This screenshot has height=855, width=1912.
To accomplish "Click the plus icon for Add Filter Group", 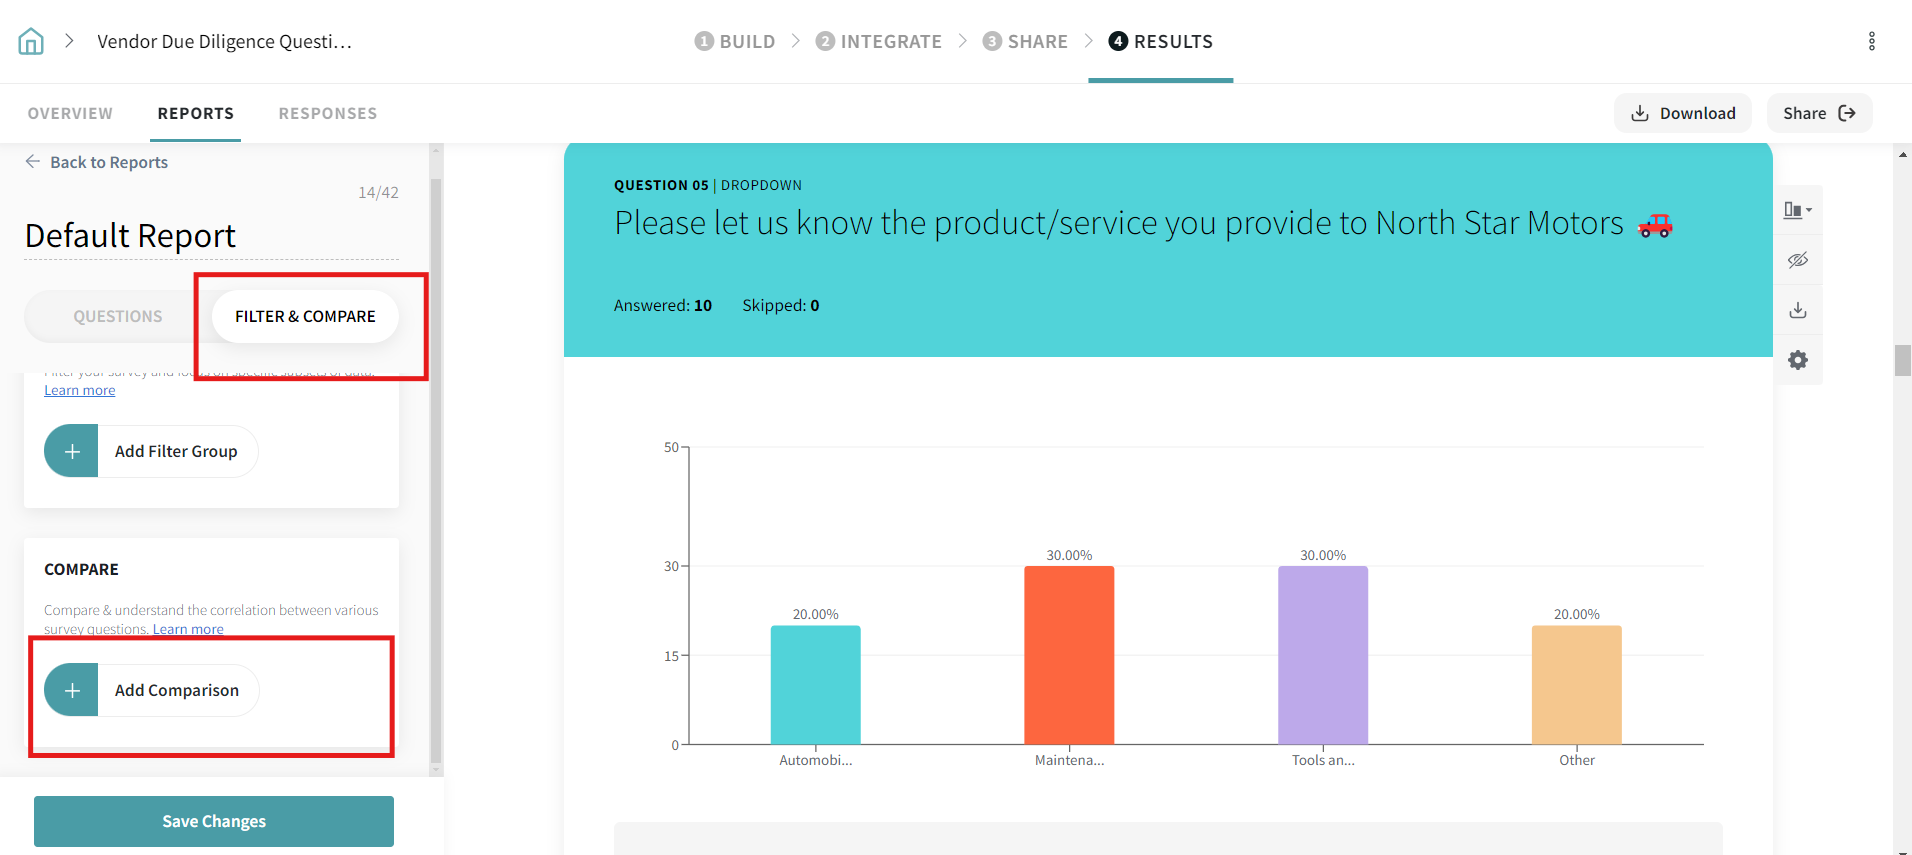I will click(72, 452).
